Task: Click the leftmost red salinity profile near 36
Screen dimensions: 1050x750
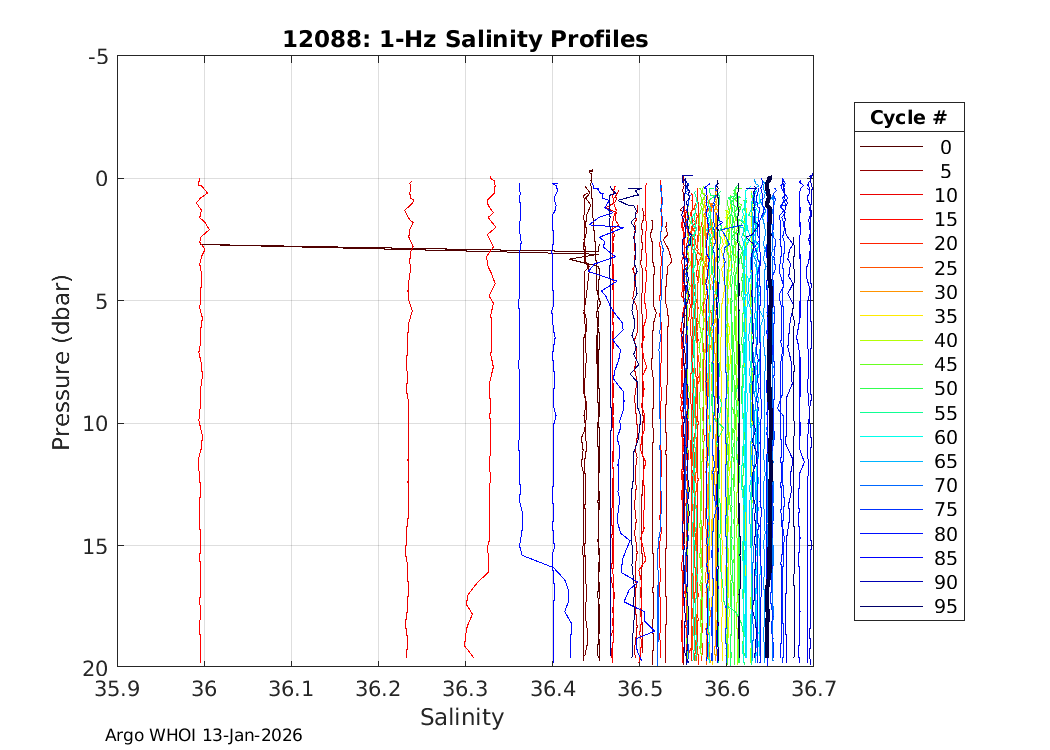Action: (x=200, y=450)
